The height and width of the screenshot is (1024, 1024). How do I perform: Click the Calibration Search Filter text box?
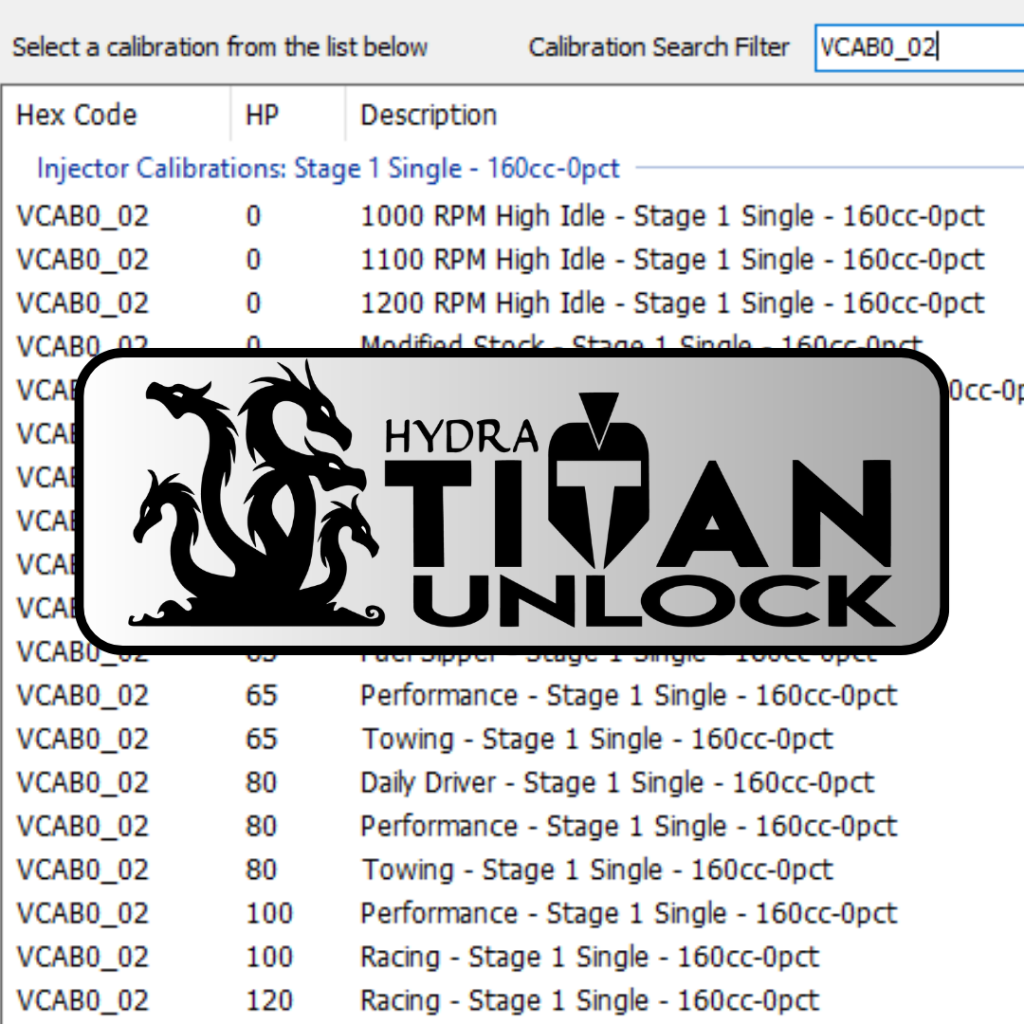coord(918,47)
